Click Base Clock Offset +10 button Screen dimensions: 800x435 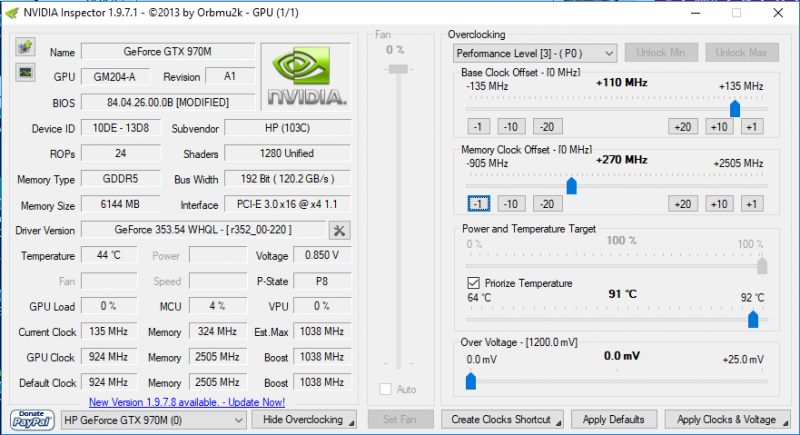(x=719, y=127)
